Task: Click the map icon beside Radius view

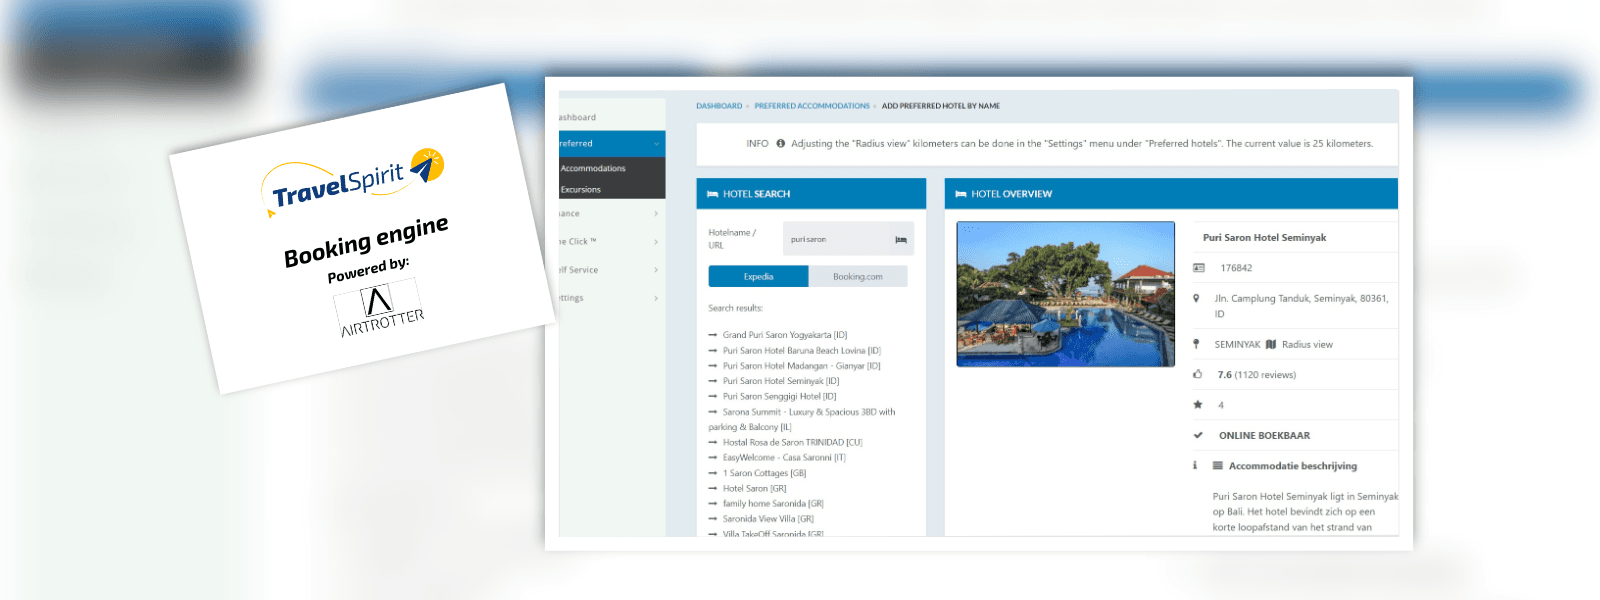Action: (1271, 344)
